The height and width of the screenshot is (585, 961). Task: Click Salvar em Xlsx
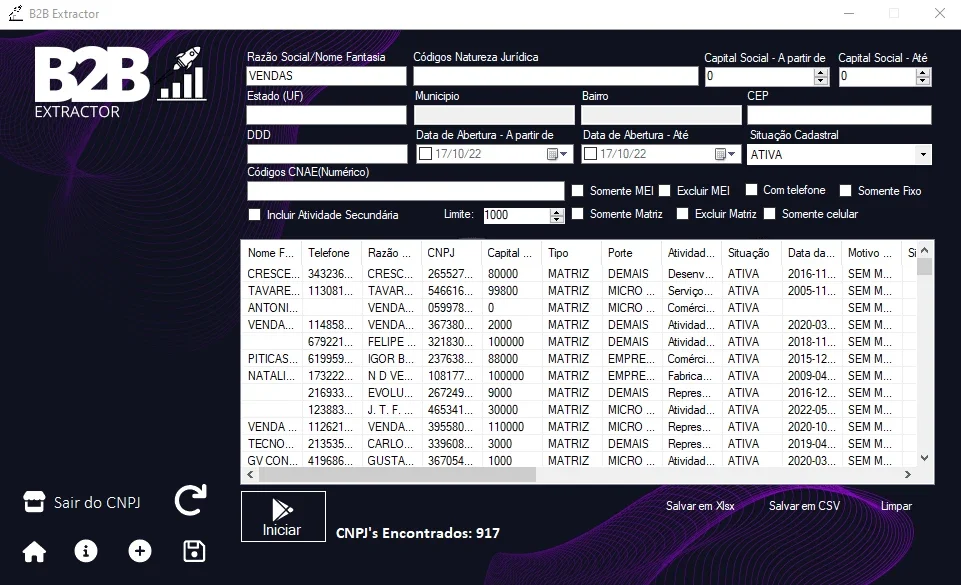[700, 506]
